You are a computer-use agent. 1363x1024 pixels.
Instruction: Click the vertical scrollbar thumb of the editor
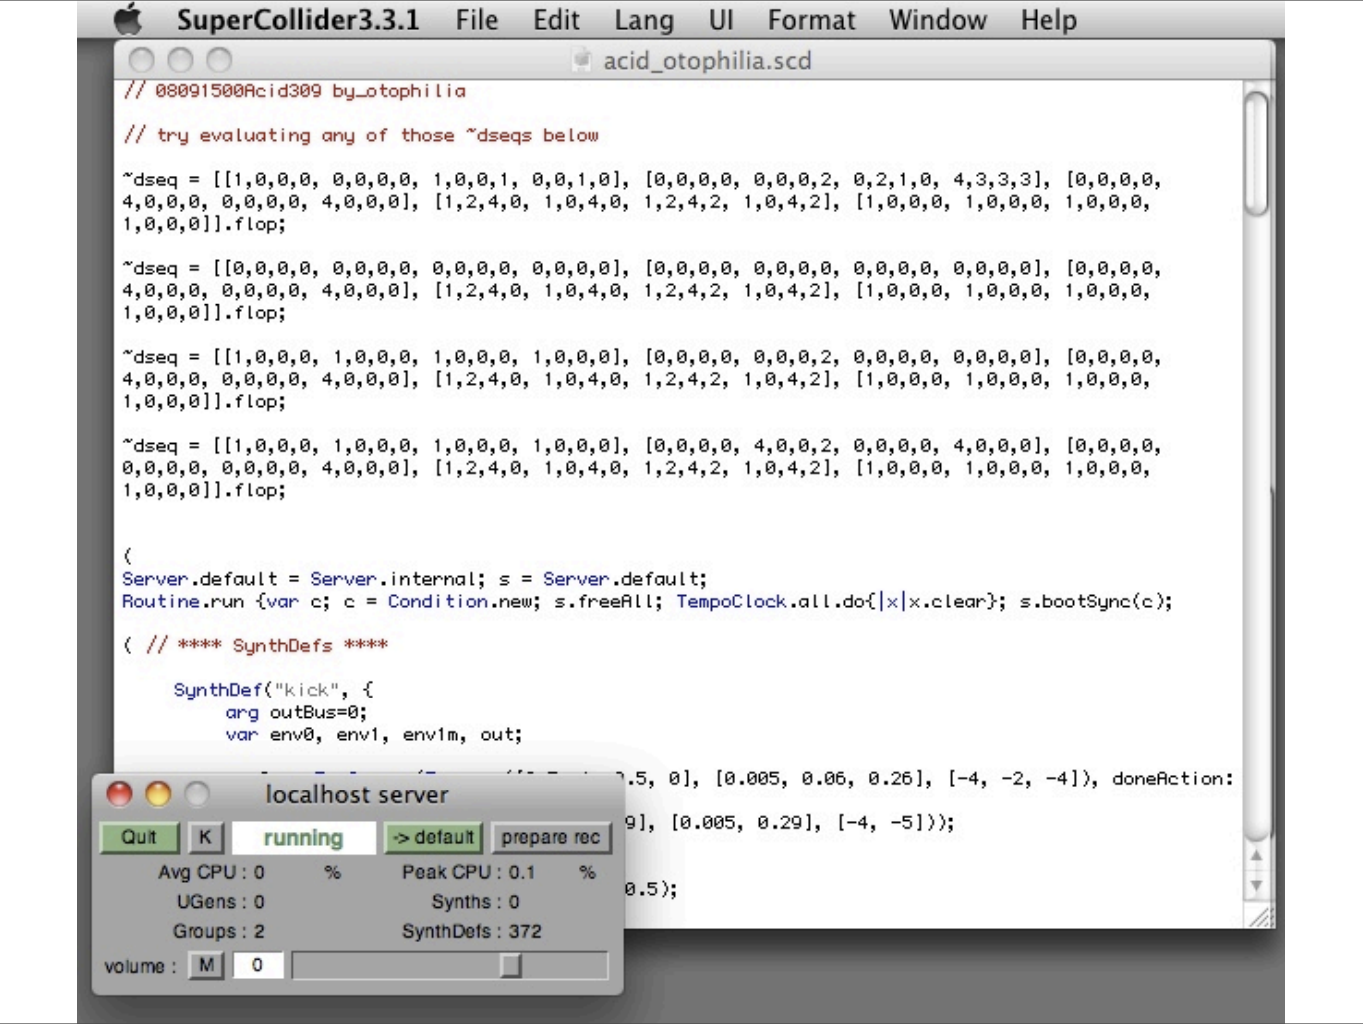pyautogui.click(x=1256, y=152)
